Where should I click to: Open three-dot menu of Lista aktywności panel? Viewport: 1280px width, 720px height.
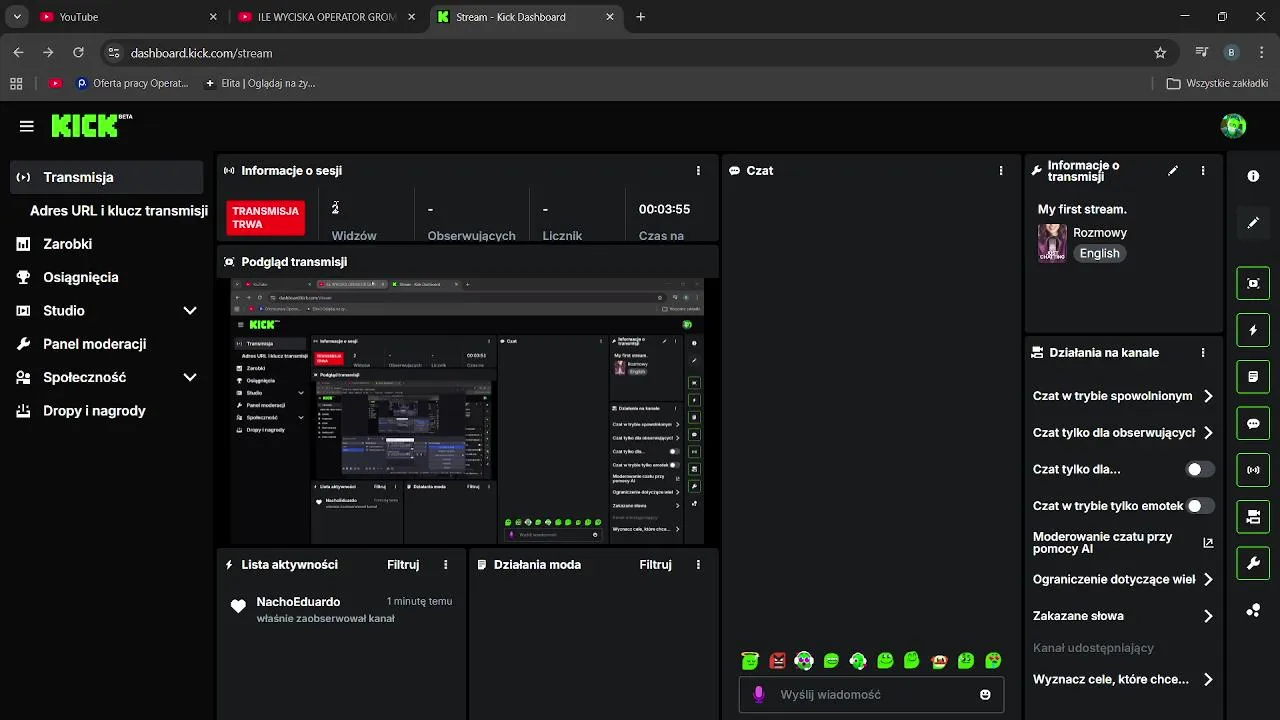click(x=446, y=565)
